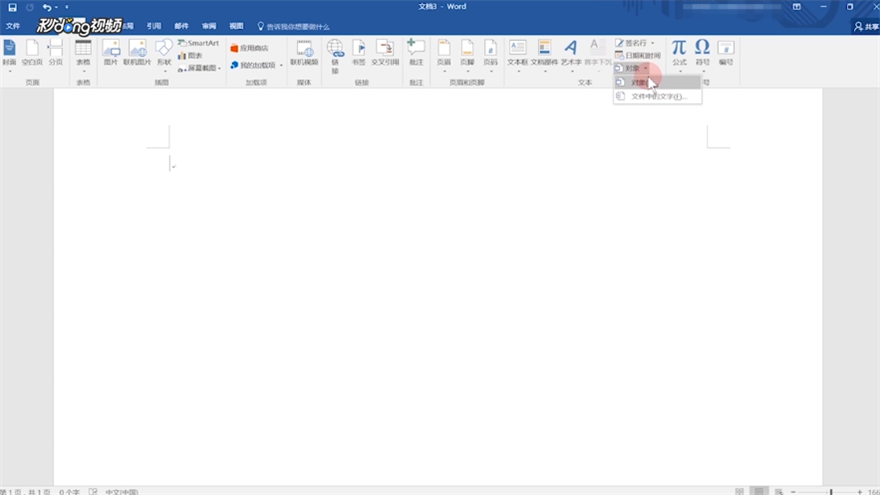The image size is (880, 495).
Task: Insert an equation with the π 公式 button
Action: (x=679, y=55)
